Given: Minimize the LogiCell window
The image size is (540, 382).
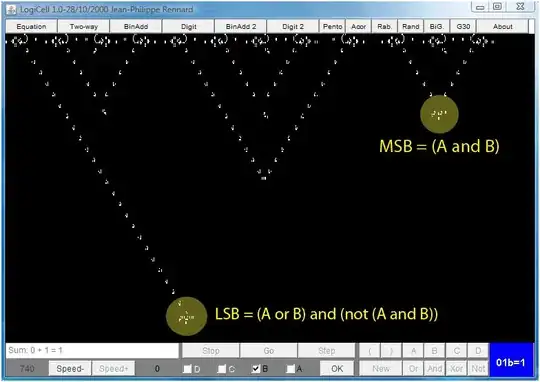Looking at the screenshot, I should point(480,7).
